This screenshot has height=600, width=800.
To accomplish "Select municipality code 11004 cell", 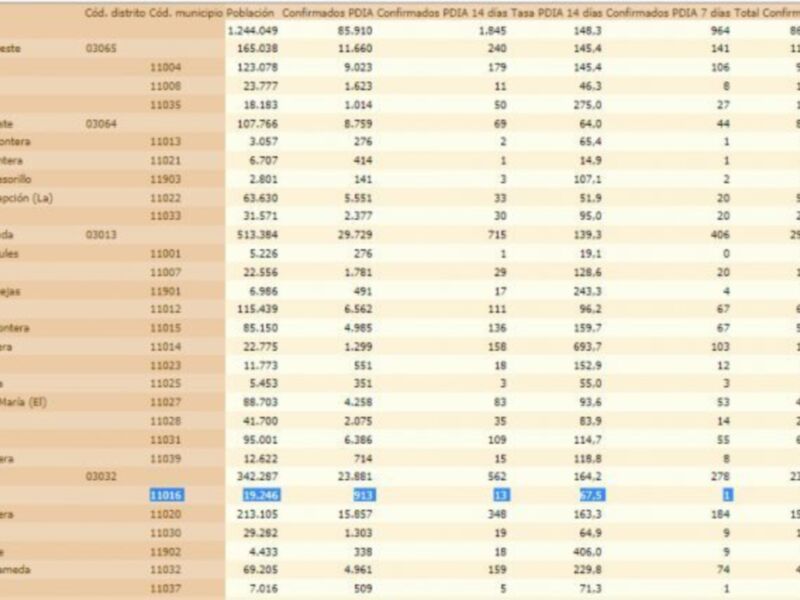I will tap(165, 67).
